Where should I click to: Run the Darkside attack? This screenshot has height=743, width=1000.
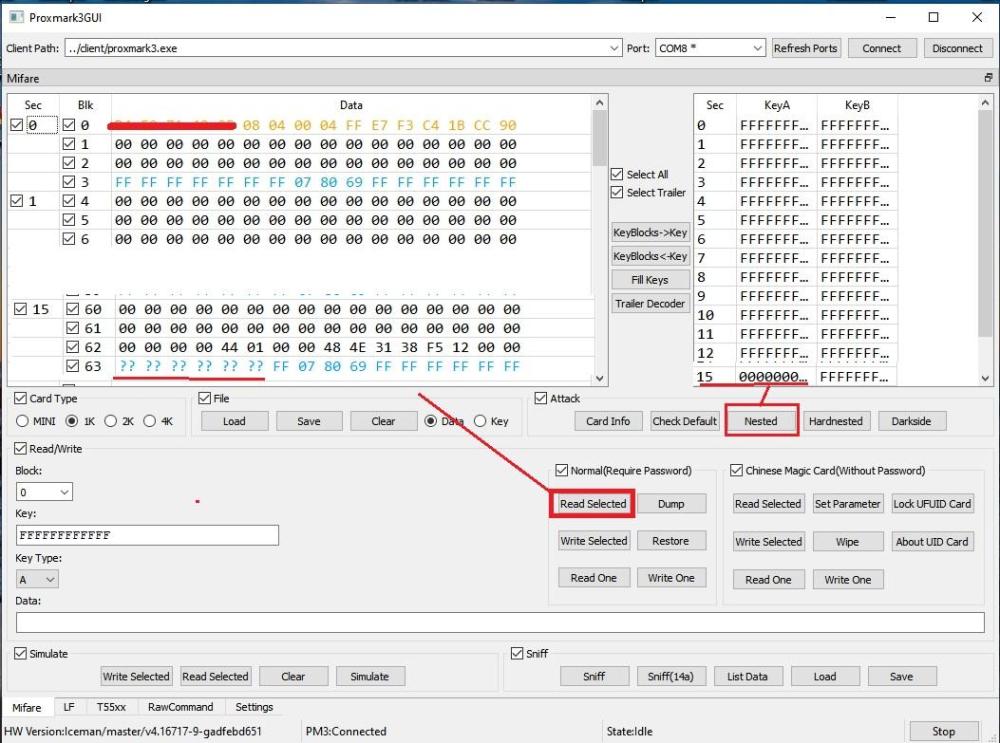click(911, 421)
